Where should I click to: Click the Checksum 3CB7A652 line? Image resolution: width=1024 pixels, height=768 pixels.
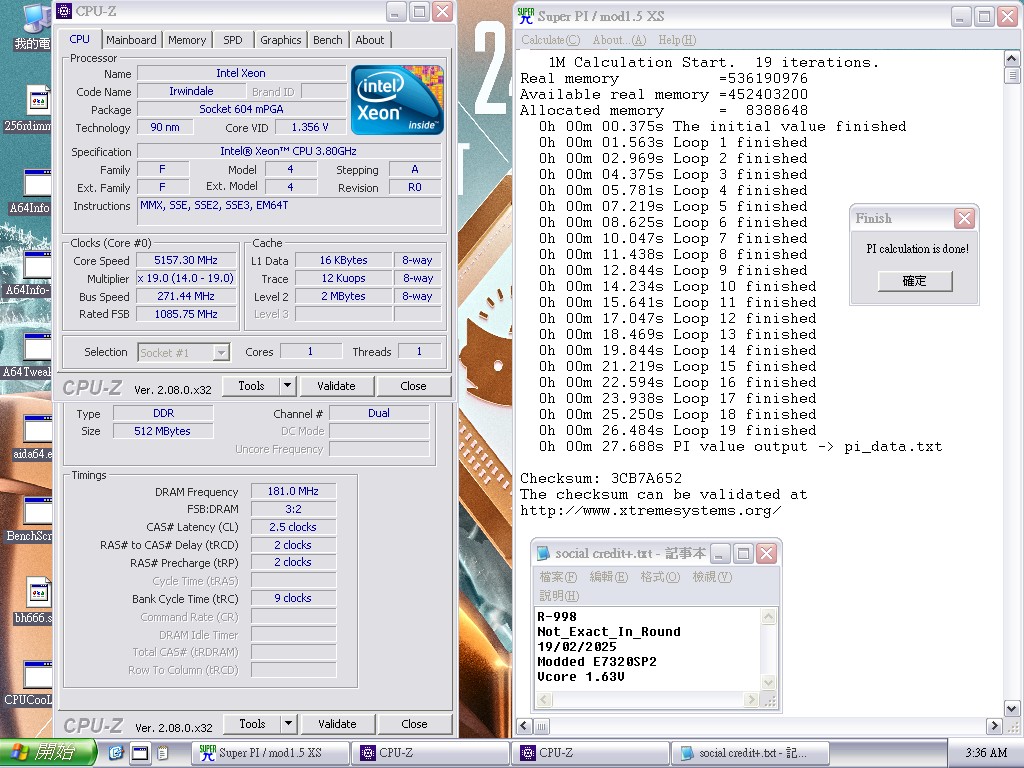point(601,478)
